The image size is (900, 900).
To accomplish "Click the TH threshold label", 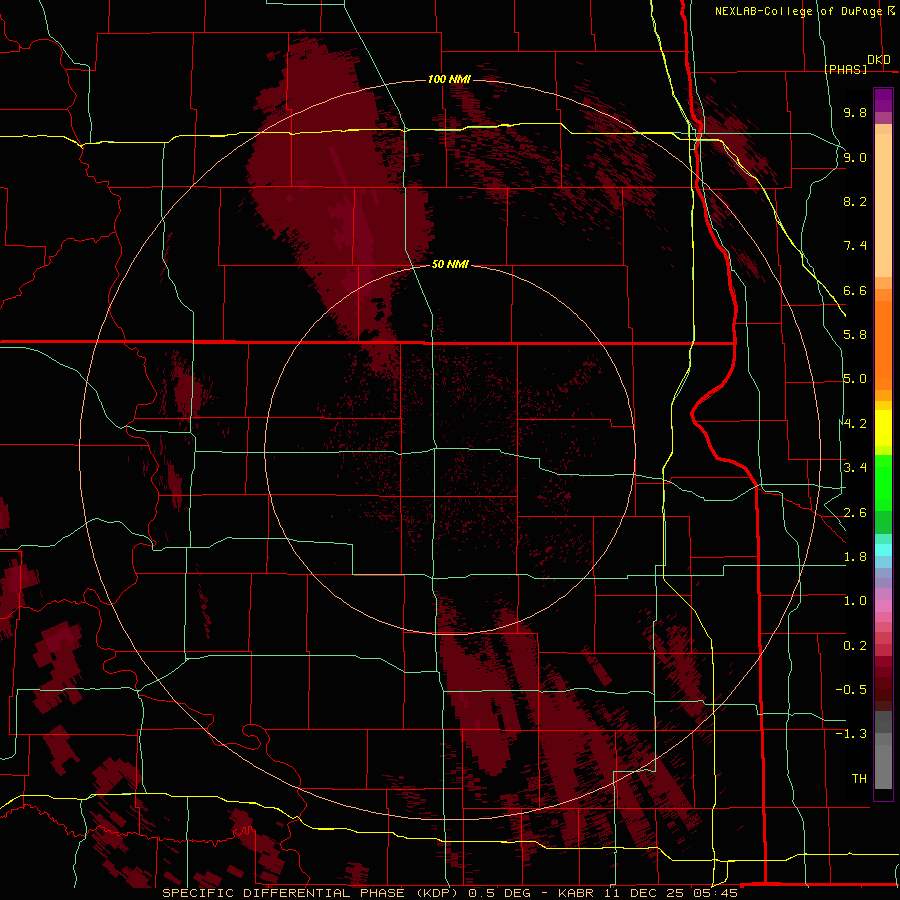I will coord(859,779).
